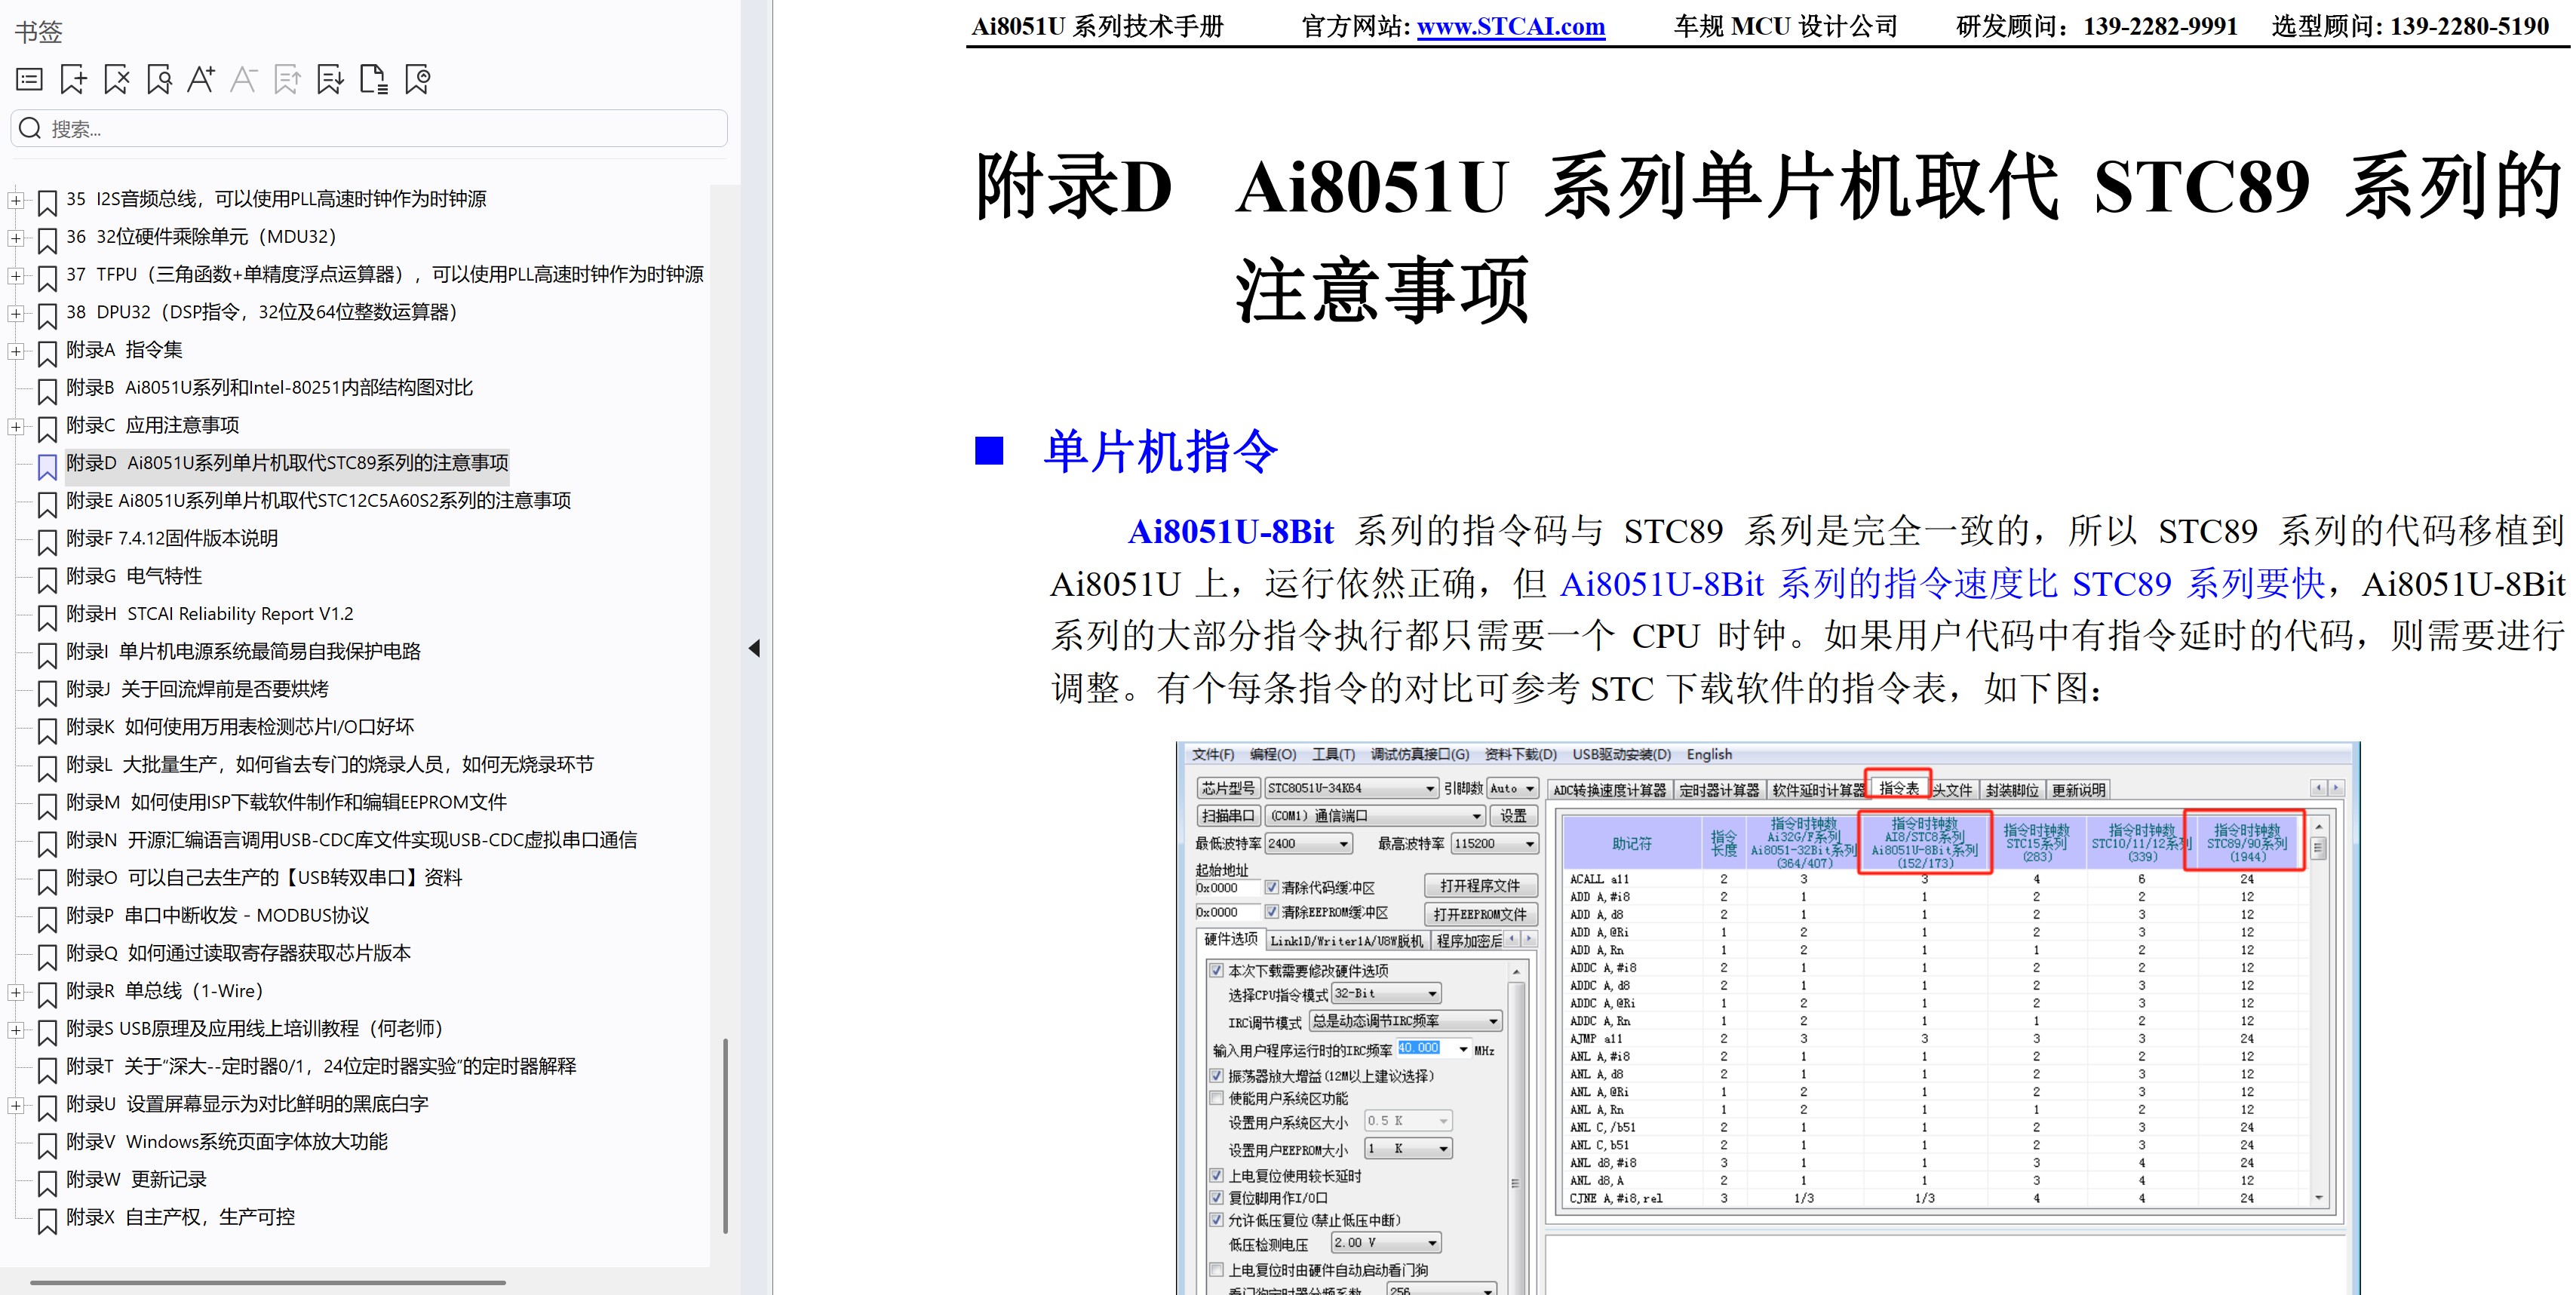Click the magnifier icon in search box
The width and height of the screenshot is (2576, 1295).
30,128
